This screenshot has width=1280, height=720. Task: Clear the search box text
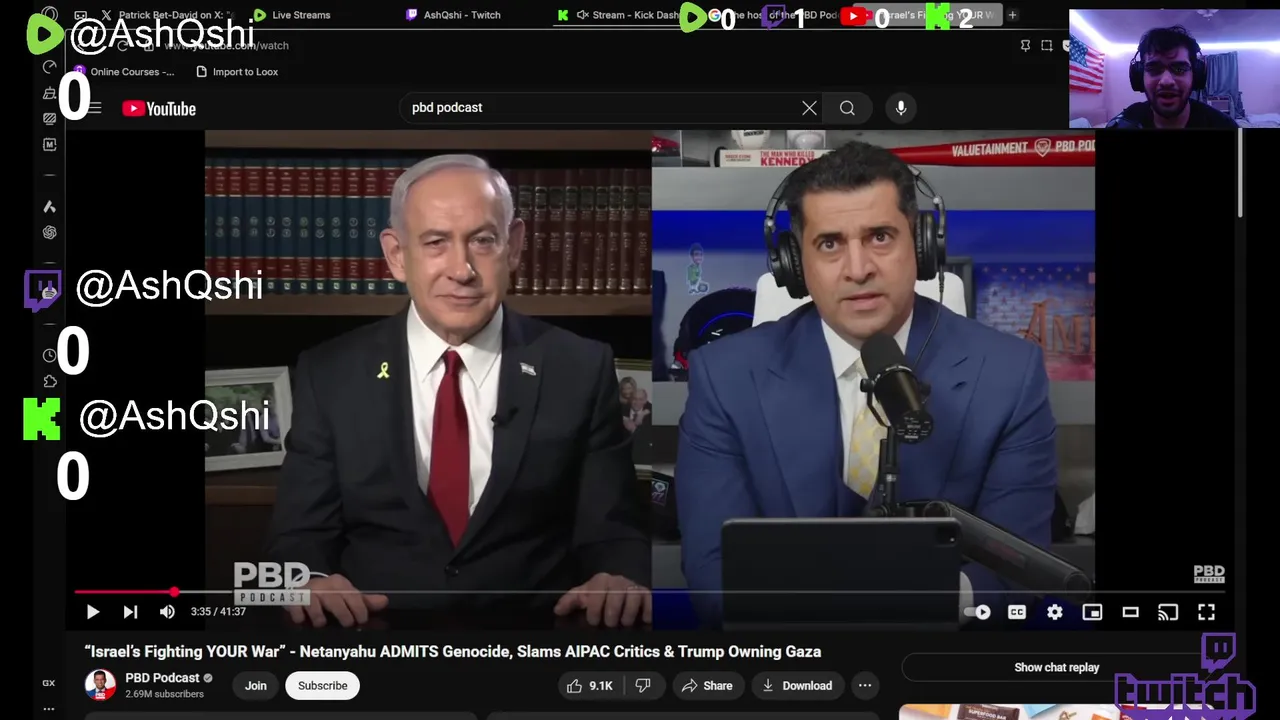[x=809, y=108]
